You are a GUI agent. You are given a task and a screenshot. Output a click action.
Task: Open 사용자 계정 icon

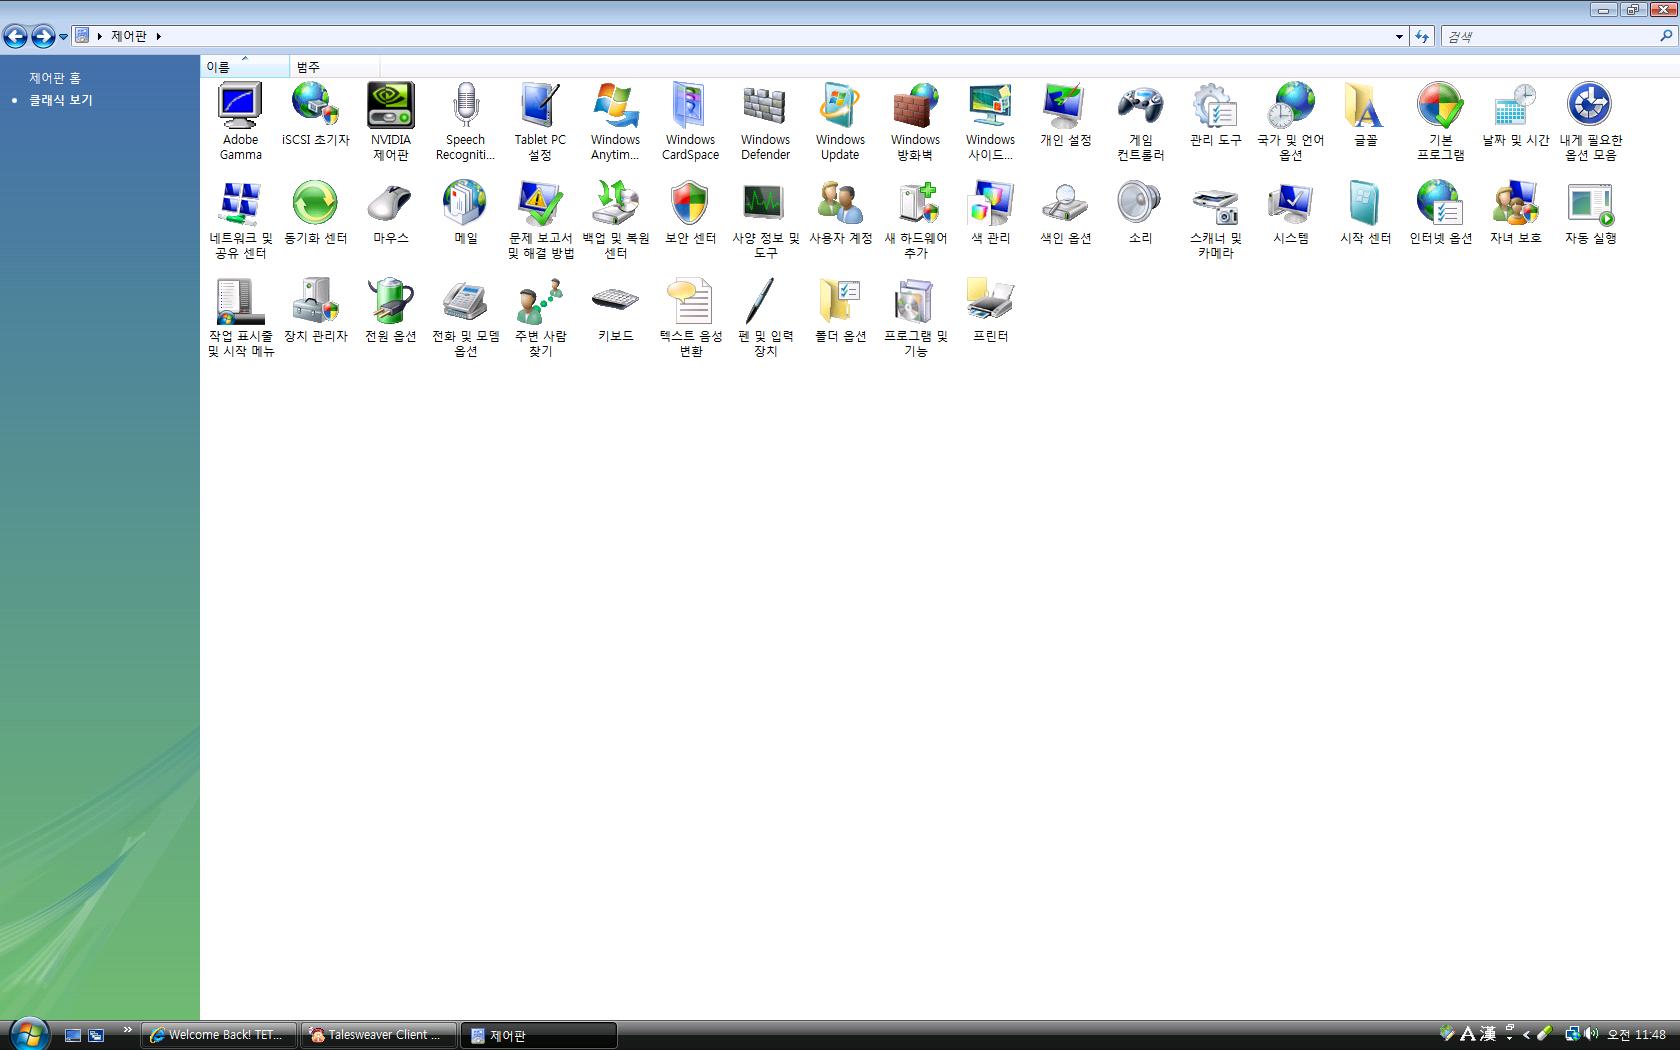[x=840, y=204]
